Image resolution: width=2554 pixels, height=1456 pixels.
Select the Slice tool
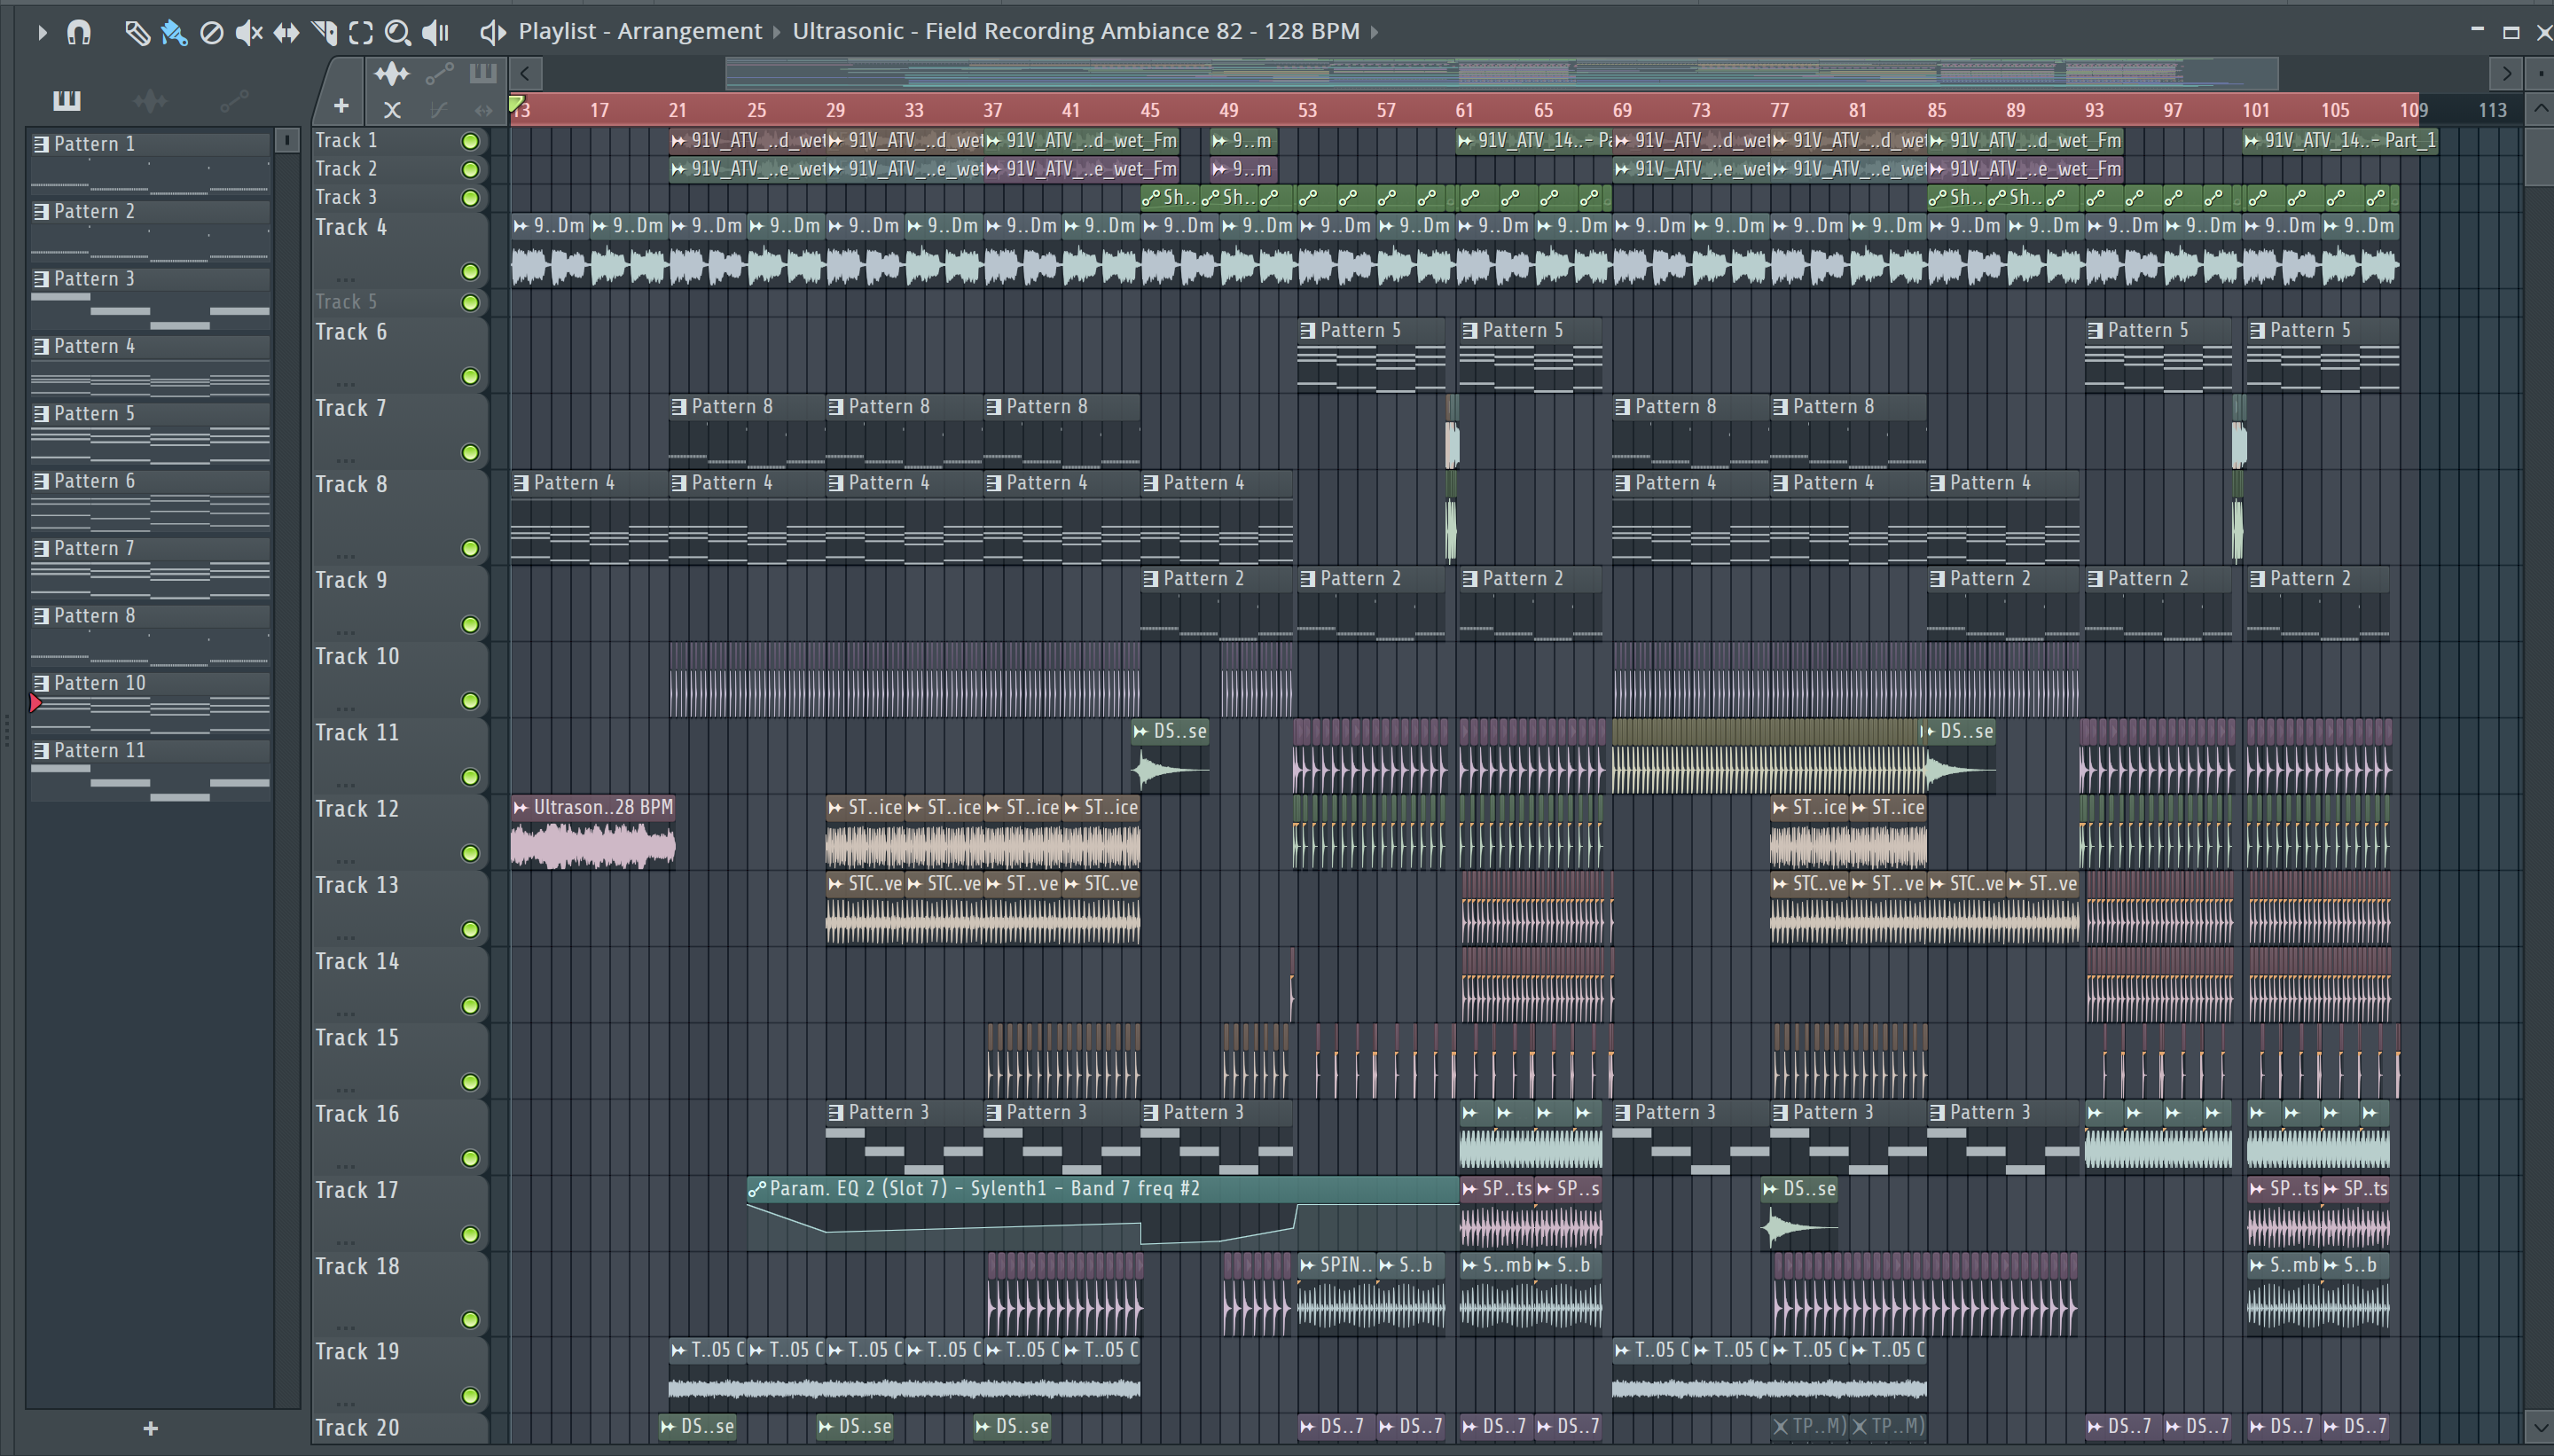(324, 32)
